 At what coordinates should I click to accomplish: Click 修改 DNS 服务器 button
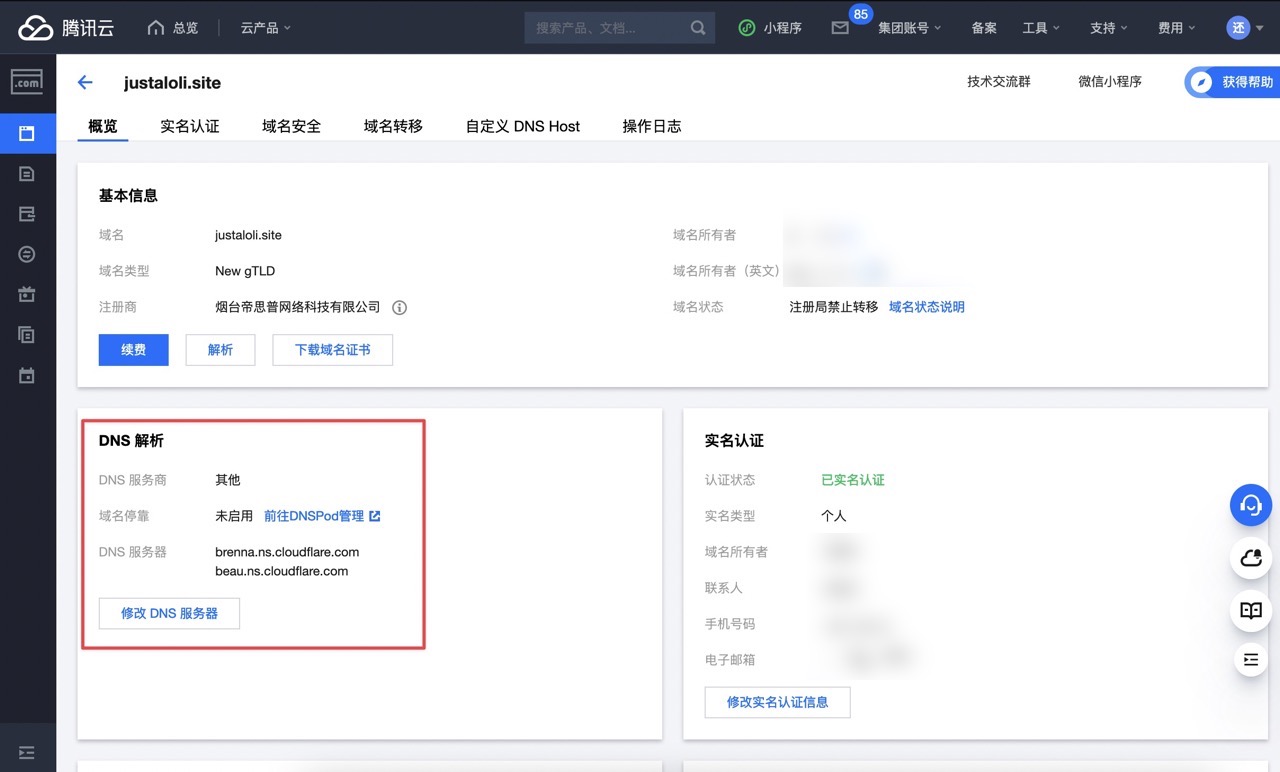click(x=169, y=613)
